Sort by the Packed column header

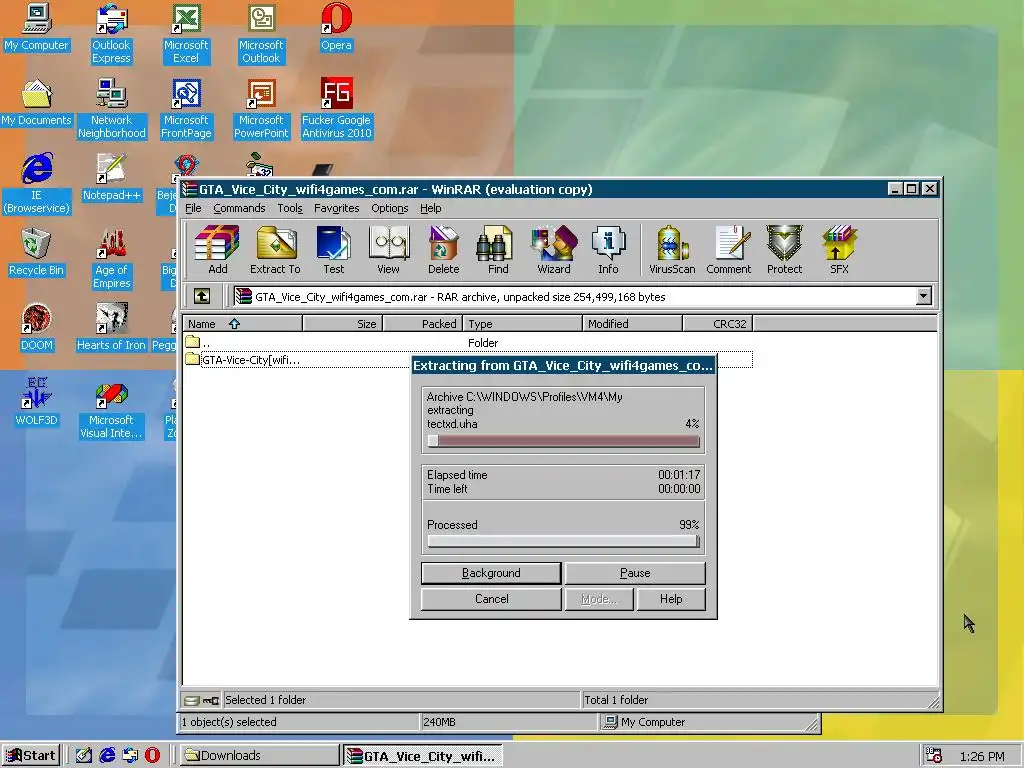coord(423,323)
